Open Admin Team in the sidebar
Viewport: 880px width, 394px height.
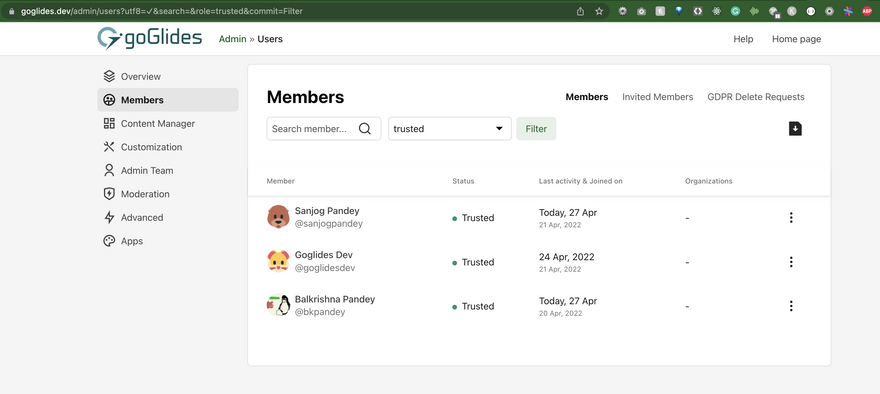pyautogui.click(x=168, y=171)
